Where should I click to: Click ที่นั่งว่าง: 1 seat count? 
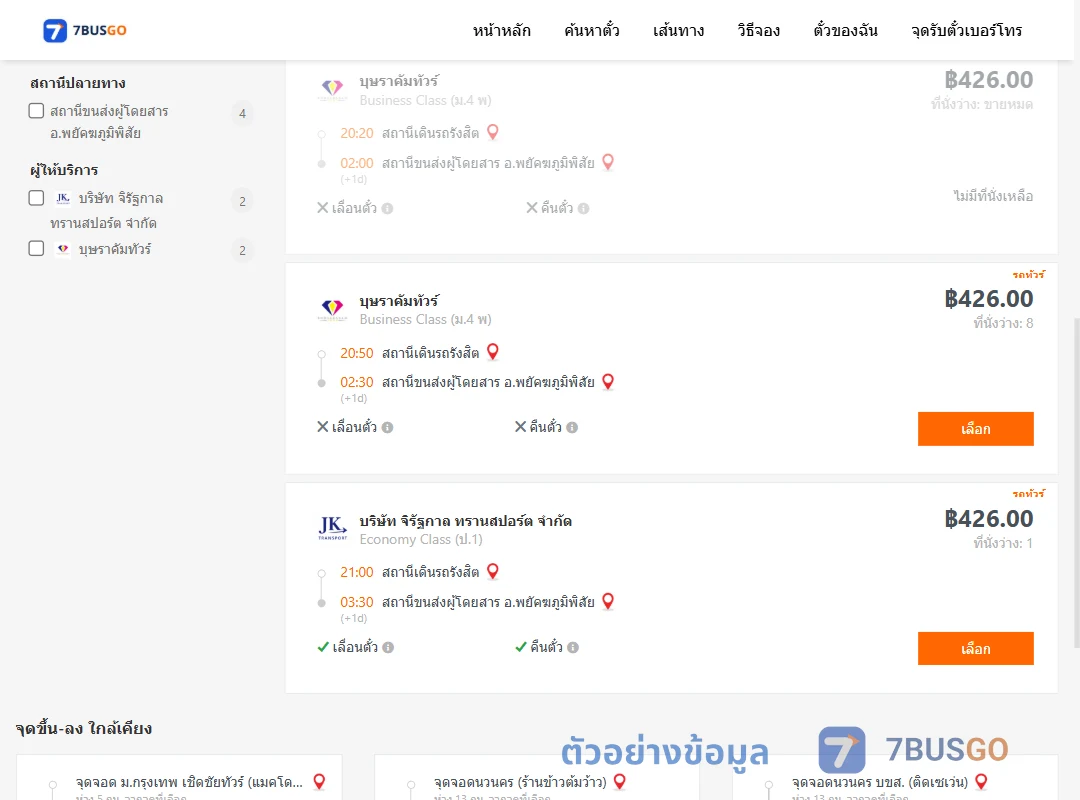[x=1003, y=543]
